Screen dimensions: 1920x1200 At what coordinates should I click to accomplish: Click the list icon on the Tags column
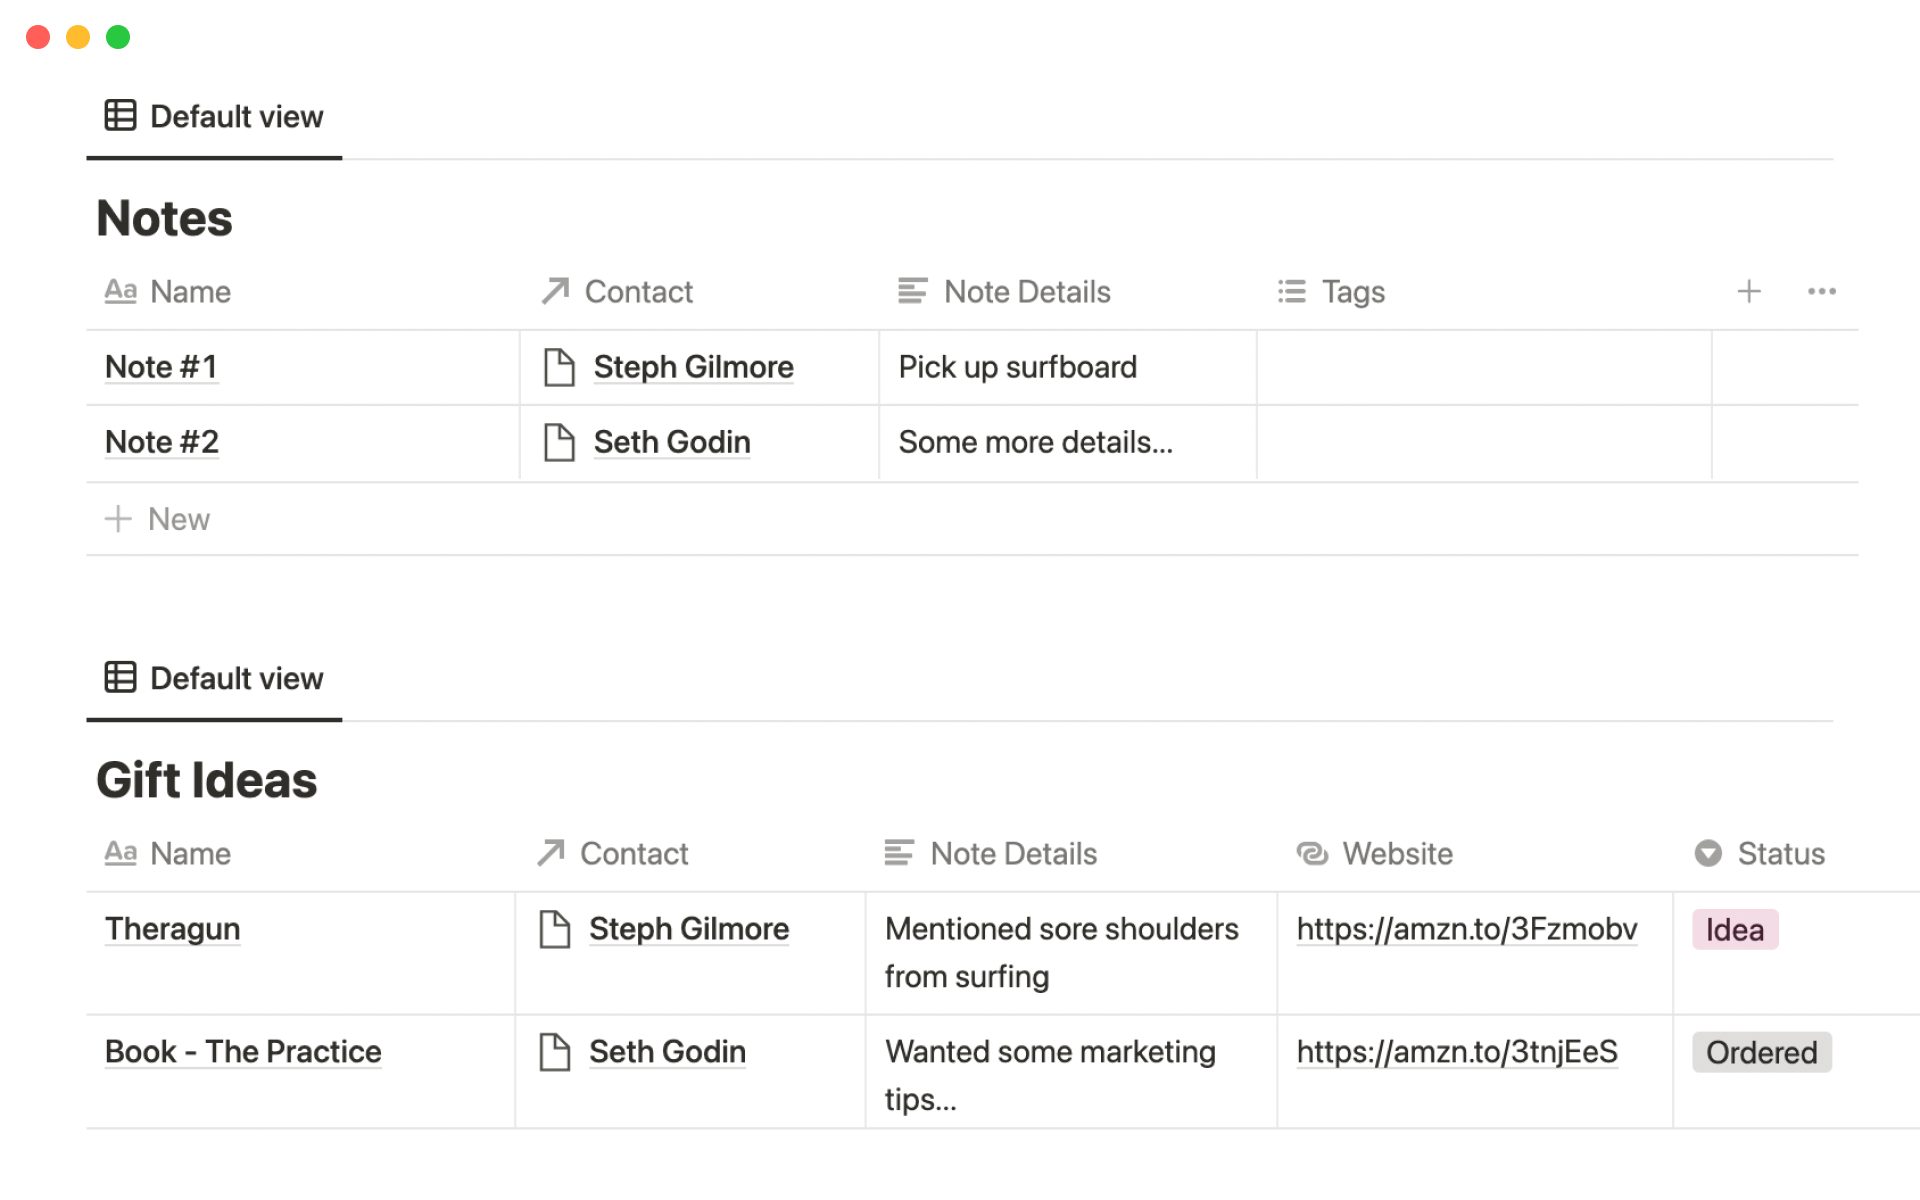pyautogui.click(x=1291, y=291)
